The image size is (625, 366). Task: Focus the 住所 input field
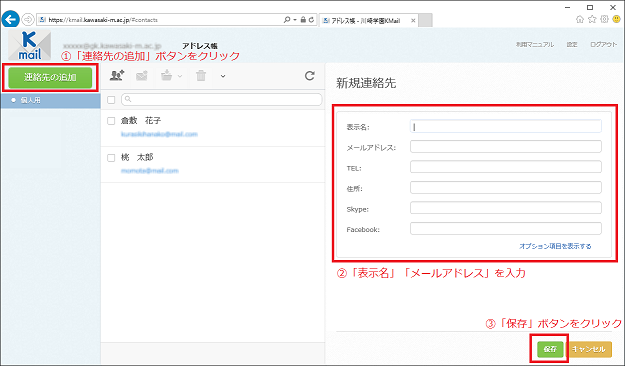pos(506,188)
